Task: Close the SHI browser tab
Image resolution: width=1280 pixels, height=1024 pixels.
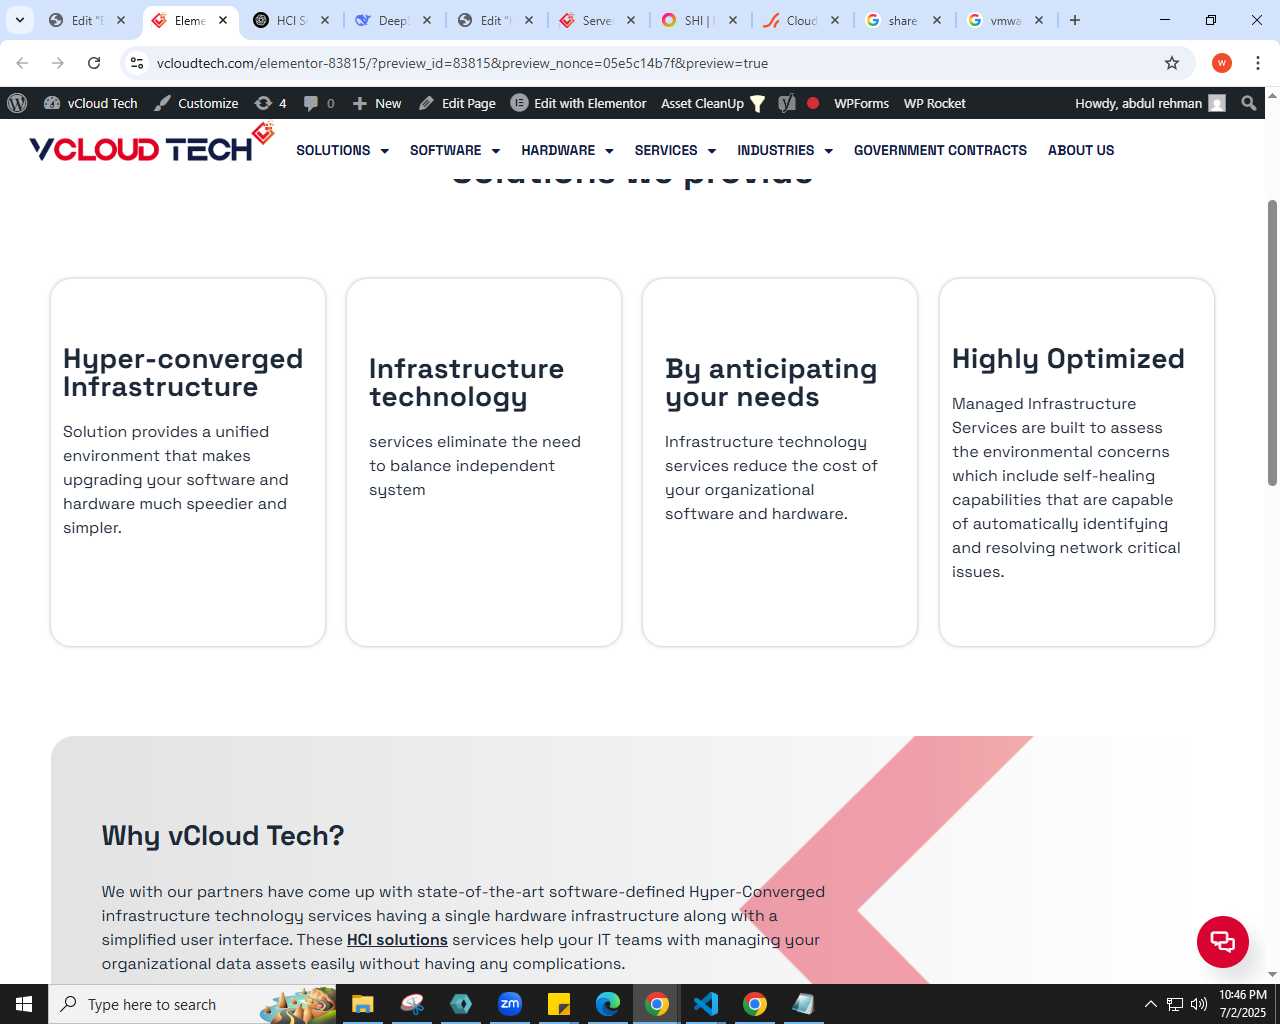Action: 733,20
